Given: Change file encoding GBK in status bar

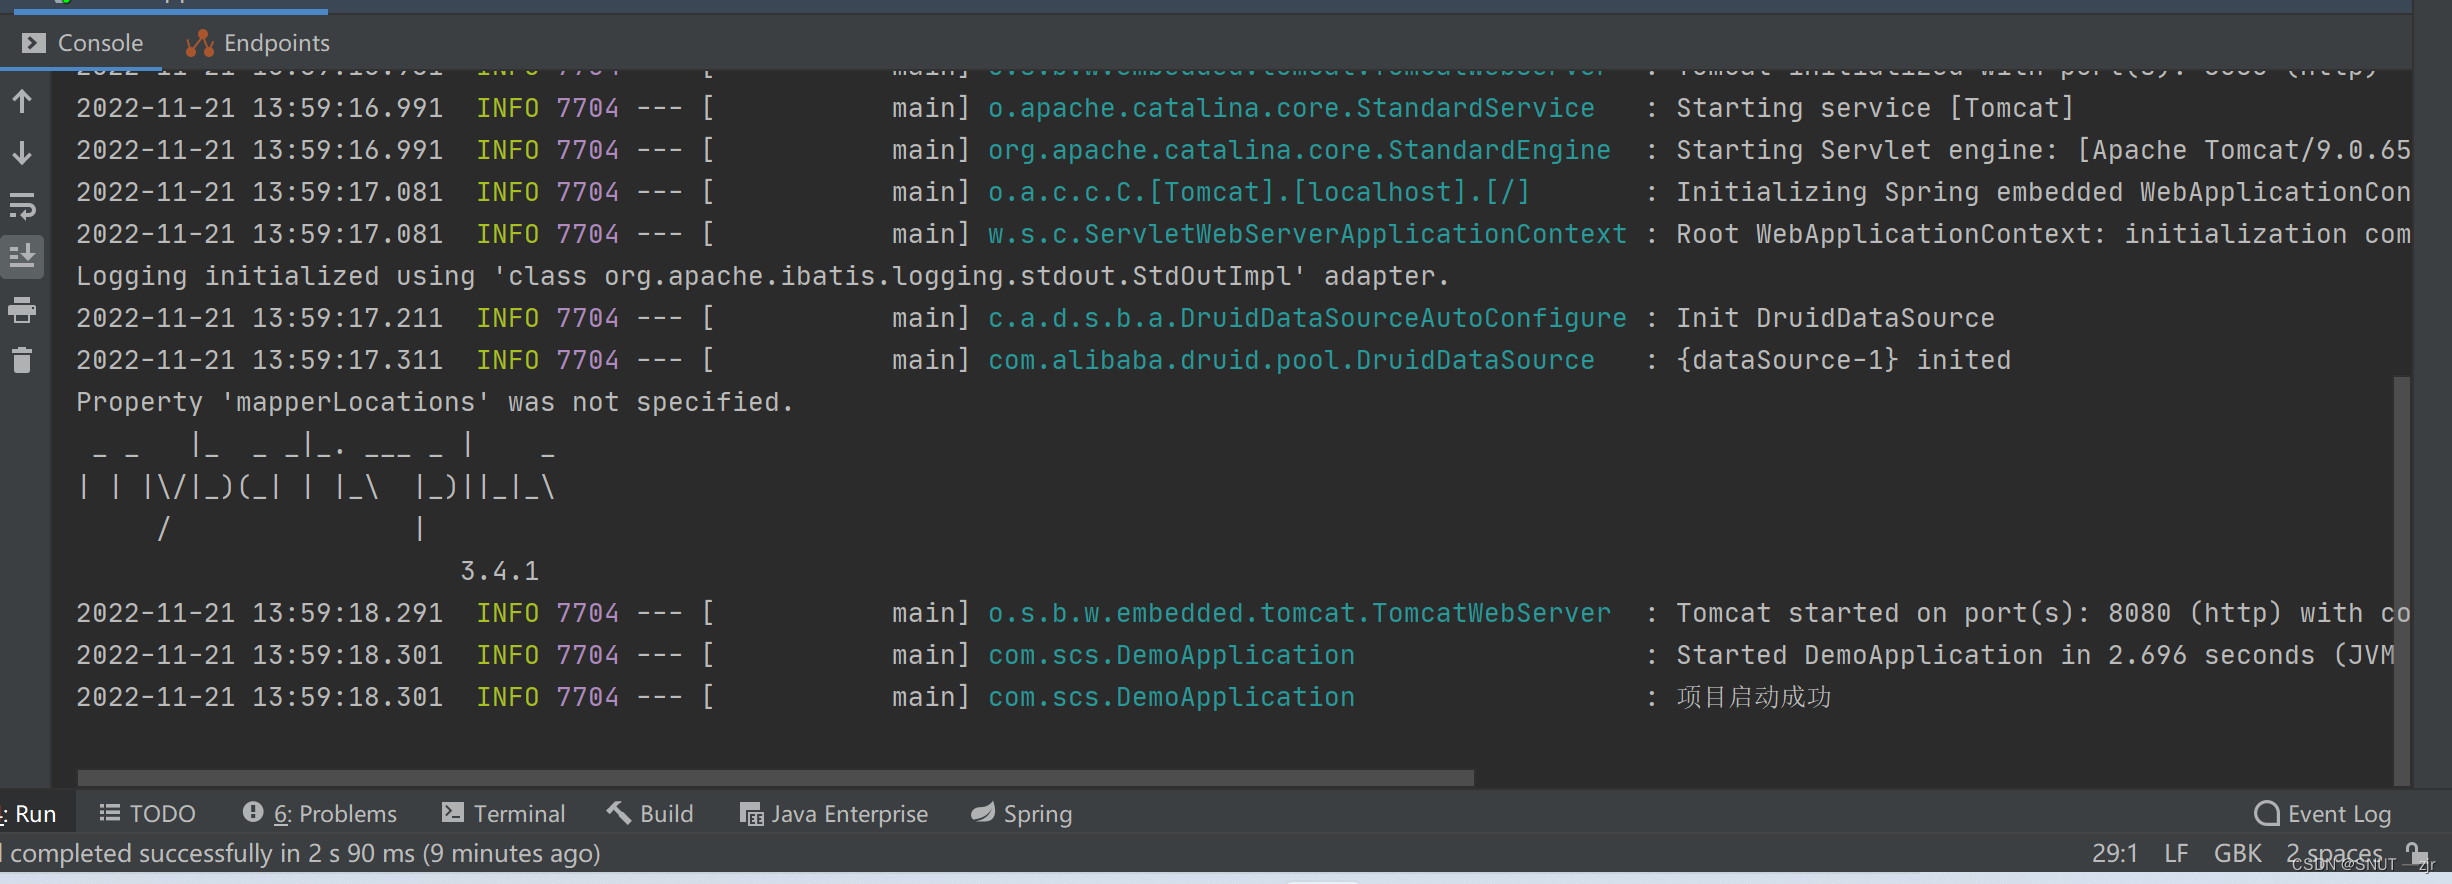Looking at the screenshot, I should (x=2238, y=854).
